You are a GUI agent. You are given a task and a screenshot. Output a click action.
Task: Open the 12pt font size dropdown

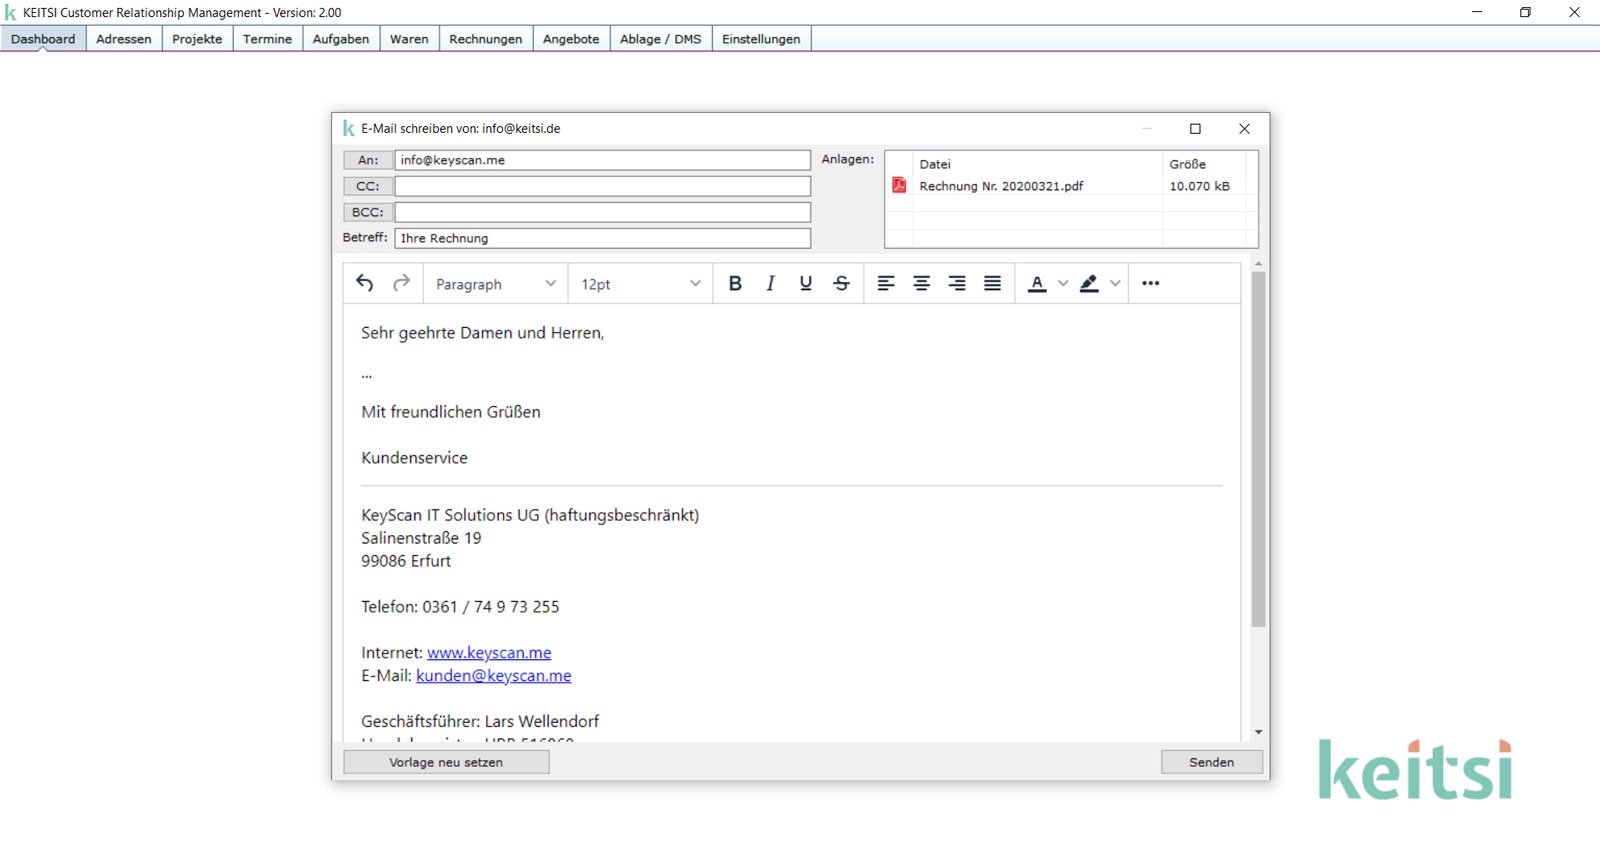tap(640, 284)
